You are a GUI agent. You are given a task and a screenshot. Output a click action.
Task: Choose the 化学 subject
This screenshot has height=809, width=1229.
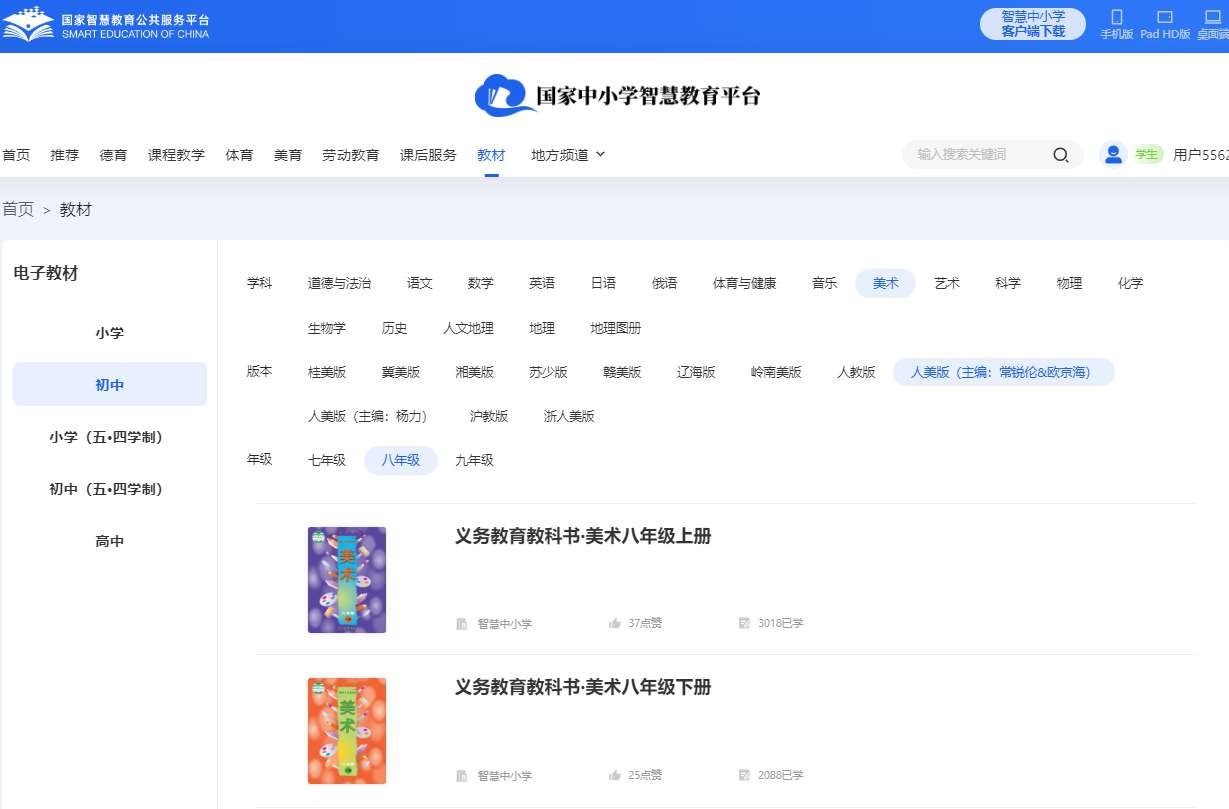tap(1131, 284)
